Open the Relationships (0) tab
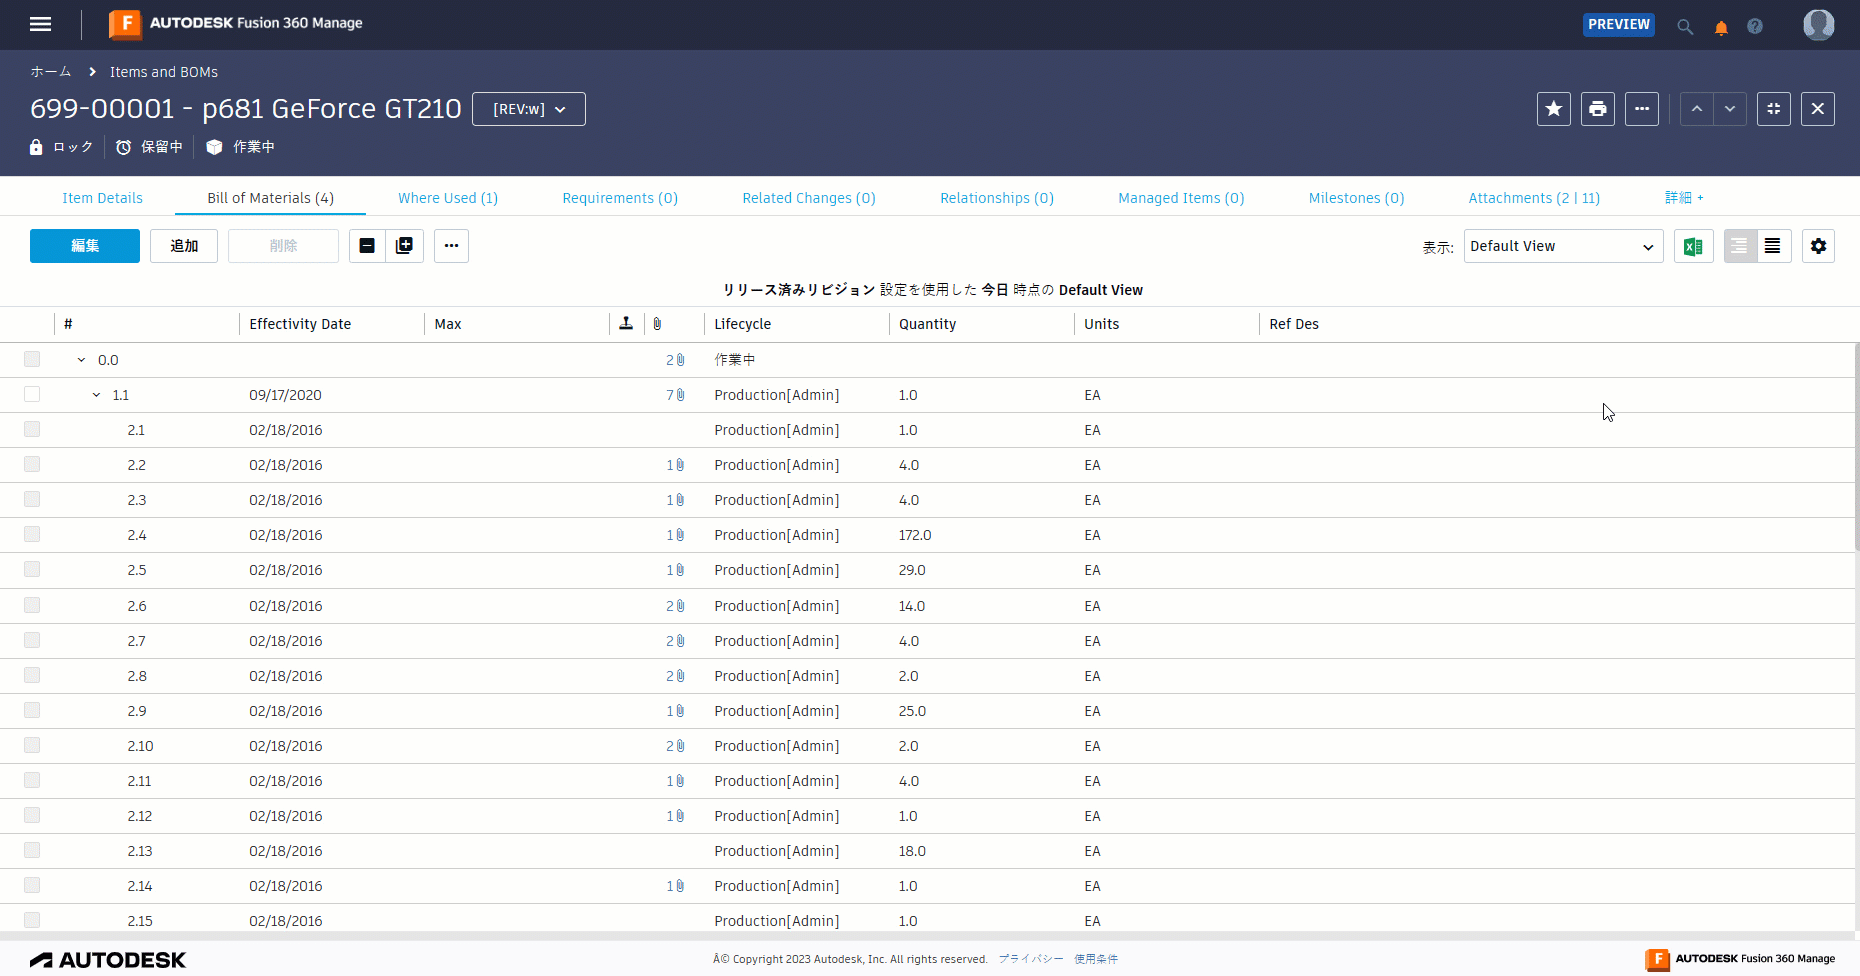The width and height of the screenshot is (1860, 976). point(997,198)
